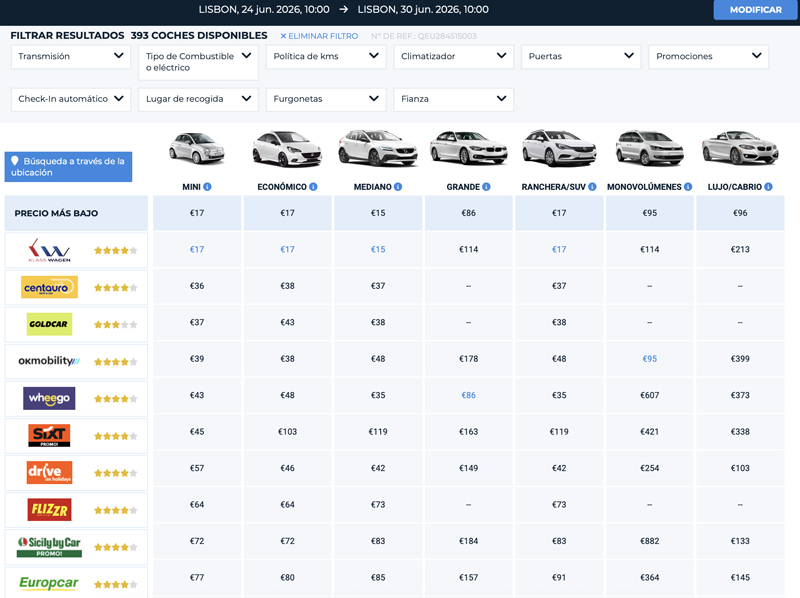The width and height of the screenshot is (800, 598).
Task: Click the star rating for Goldcar
Action: pos(116,325)
